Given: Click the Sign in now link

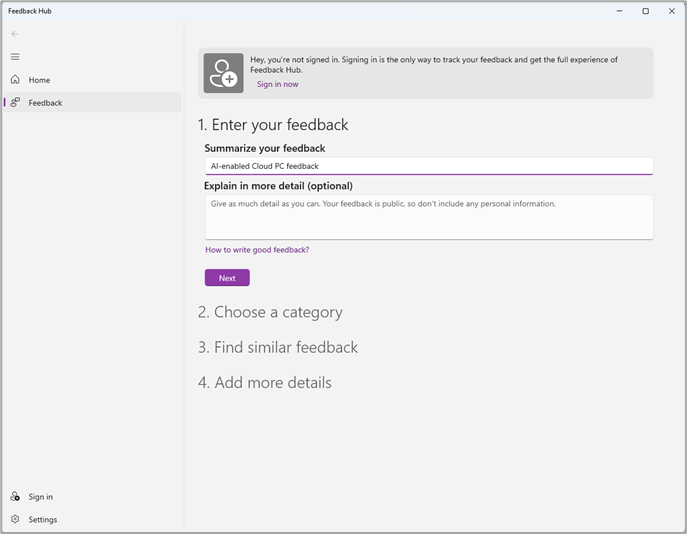Looking at the screenshot, I should (277, 84).
